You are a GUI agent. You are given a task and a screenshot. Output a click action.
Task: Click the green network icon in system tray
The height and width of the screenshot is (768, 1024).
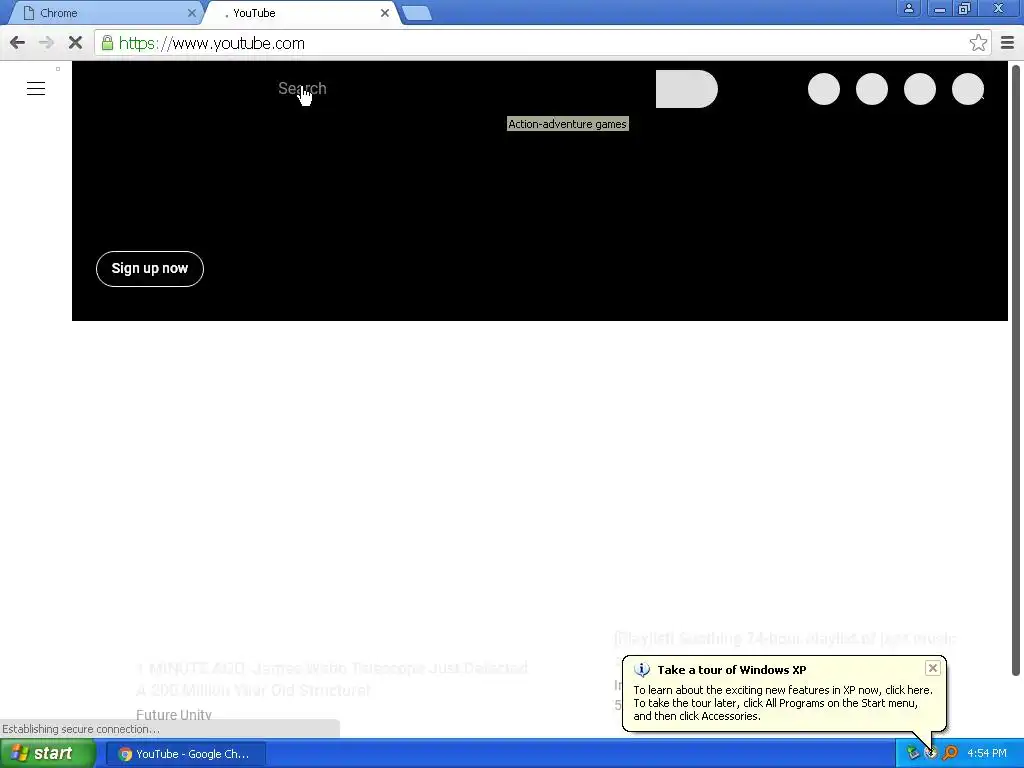coord(912,753)
